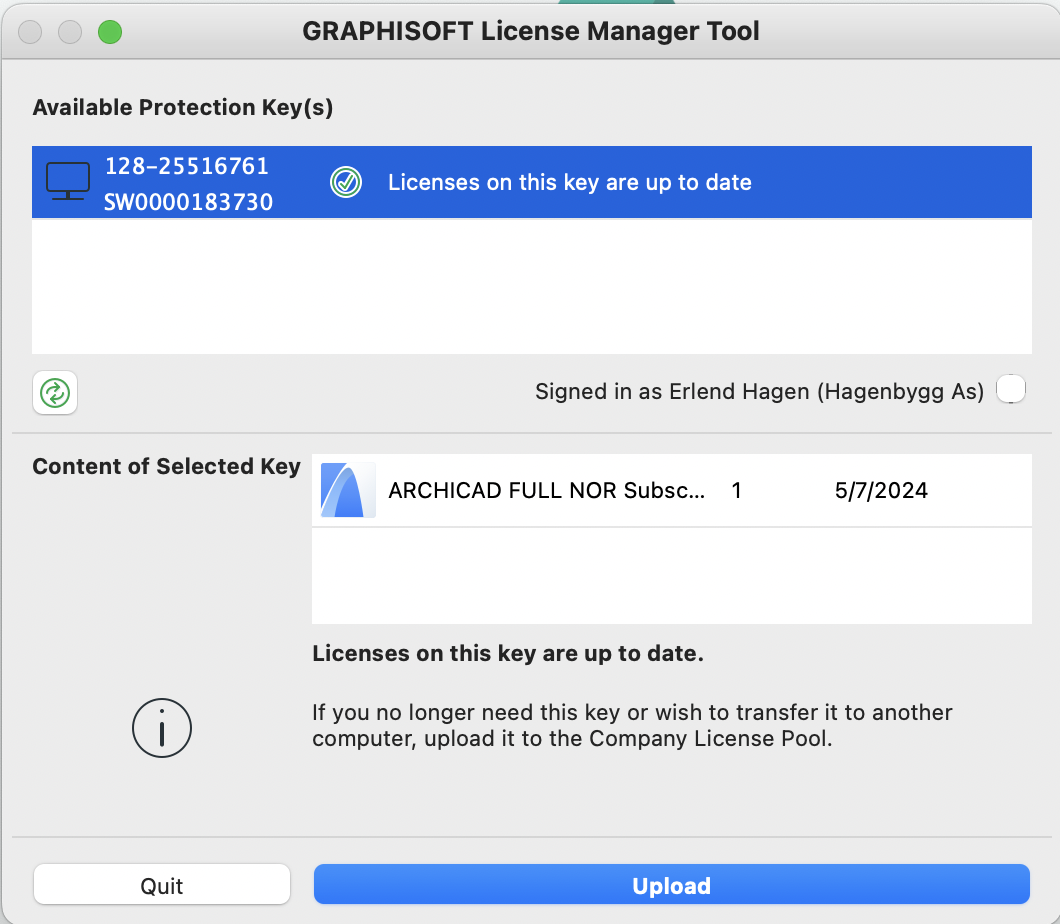Click the SW0000183730 serial text

[188, 202]
